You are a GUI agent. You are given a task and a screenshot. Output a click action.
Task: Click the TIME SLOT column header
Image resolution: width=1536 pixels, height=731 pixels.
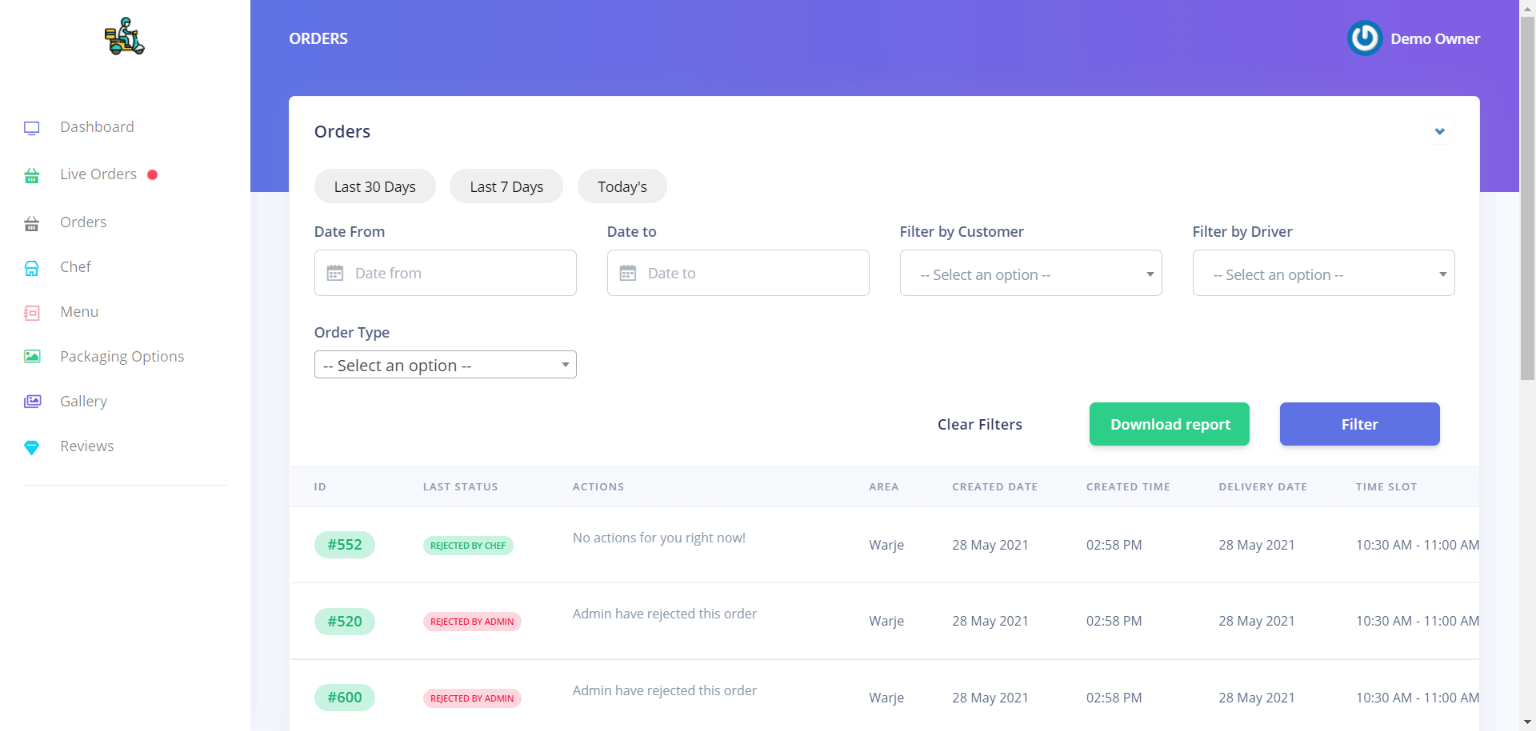coord(1386,487)
